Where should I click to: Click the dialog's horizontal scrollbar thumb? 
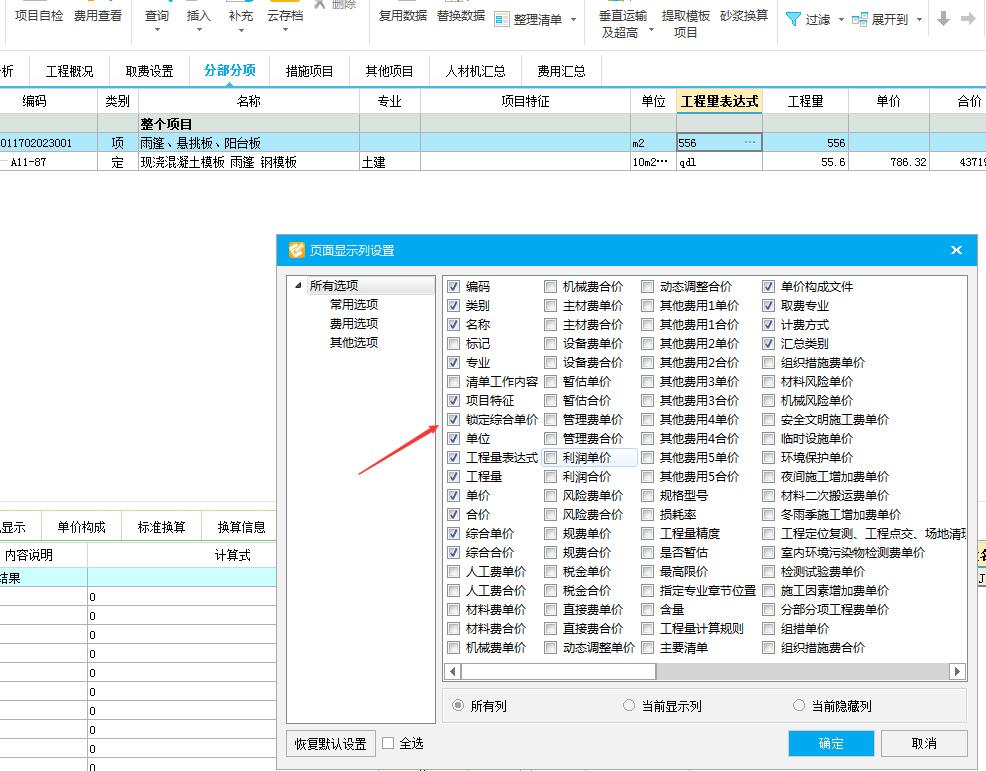click(558, 671)
